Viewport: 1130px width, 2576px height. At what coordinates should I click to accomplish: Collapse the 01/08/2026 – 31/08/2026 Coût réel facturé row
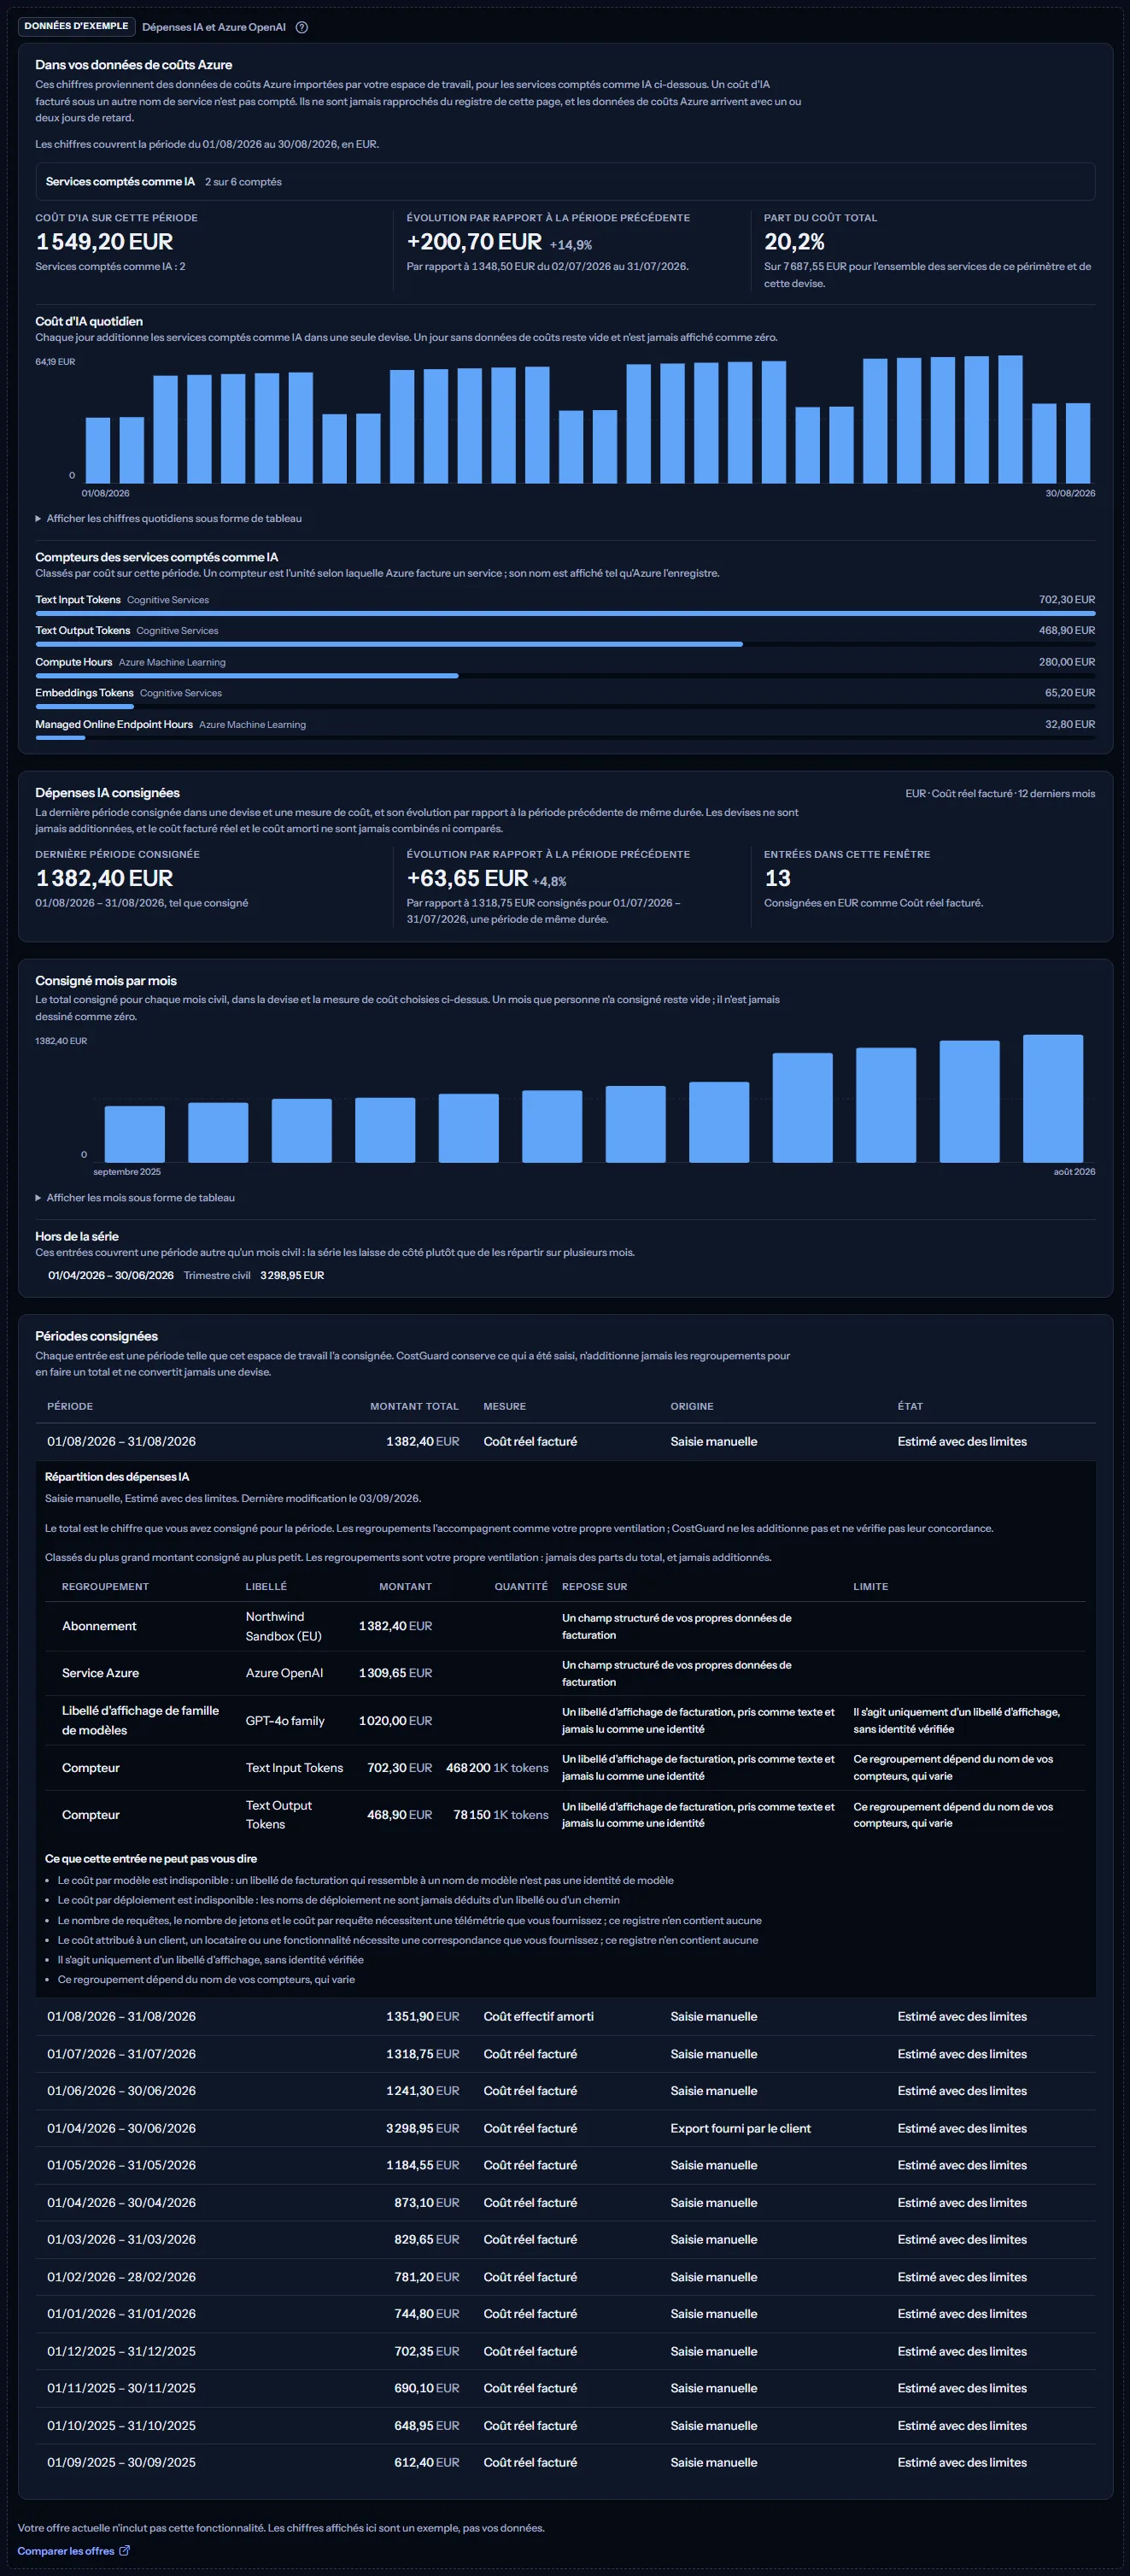[x=565, y=1441]
